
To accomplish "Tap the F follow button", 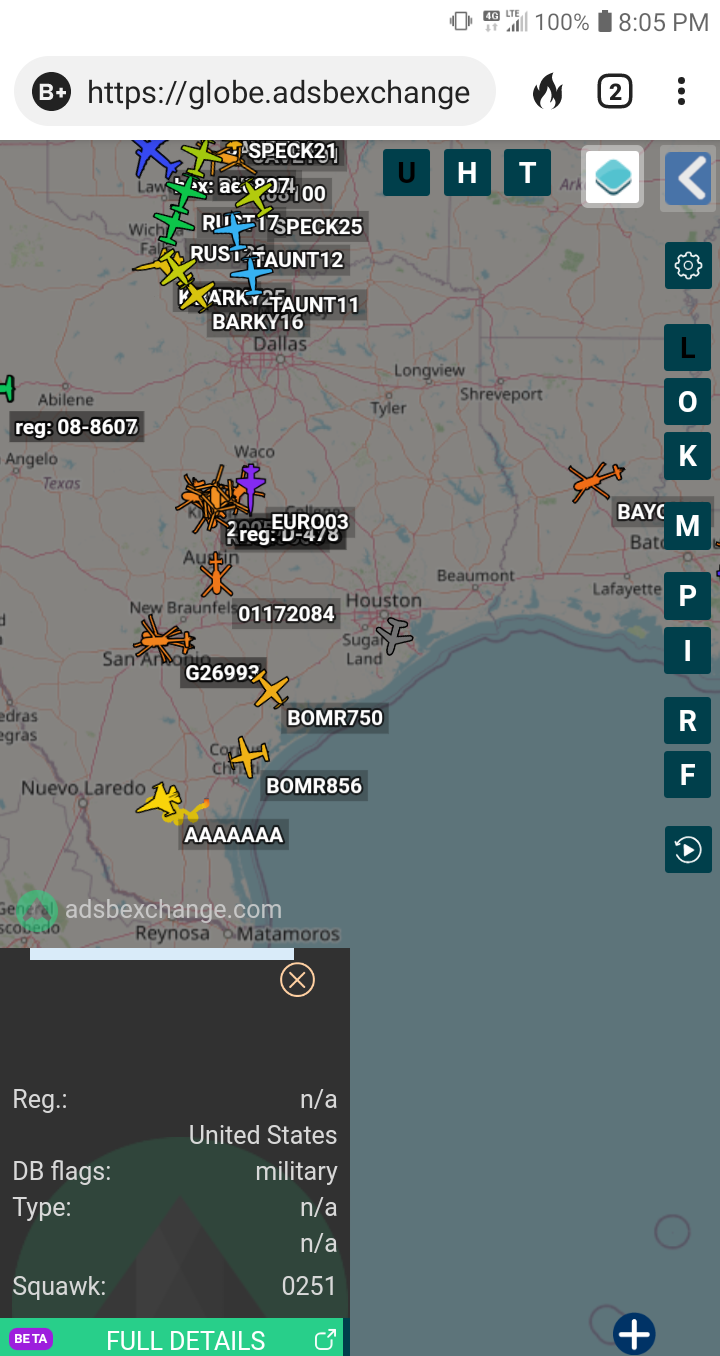I will tap(688, 775).
